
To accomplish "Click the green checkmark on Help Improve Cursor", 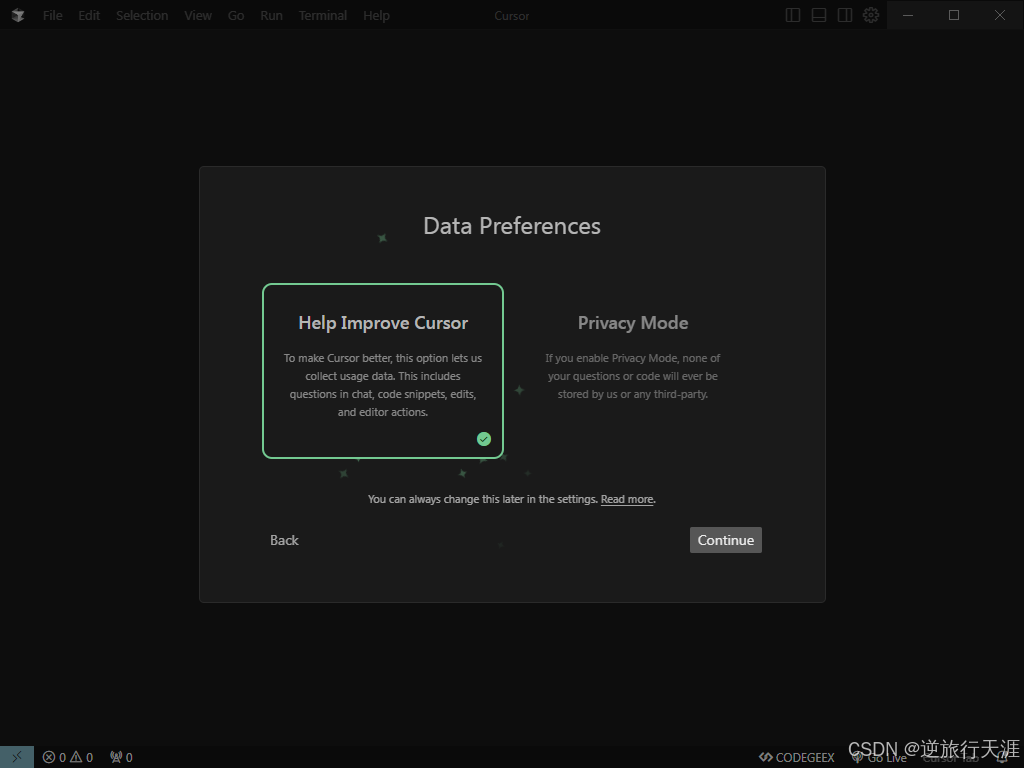I will pyautogui.click(x=484, y=439).
